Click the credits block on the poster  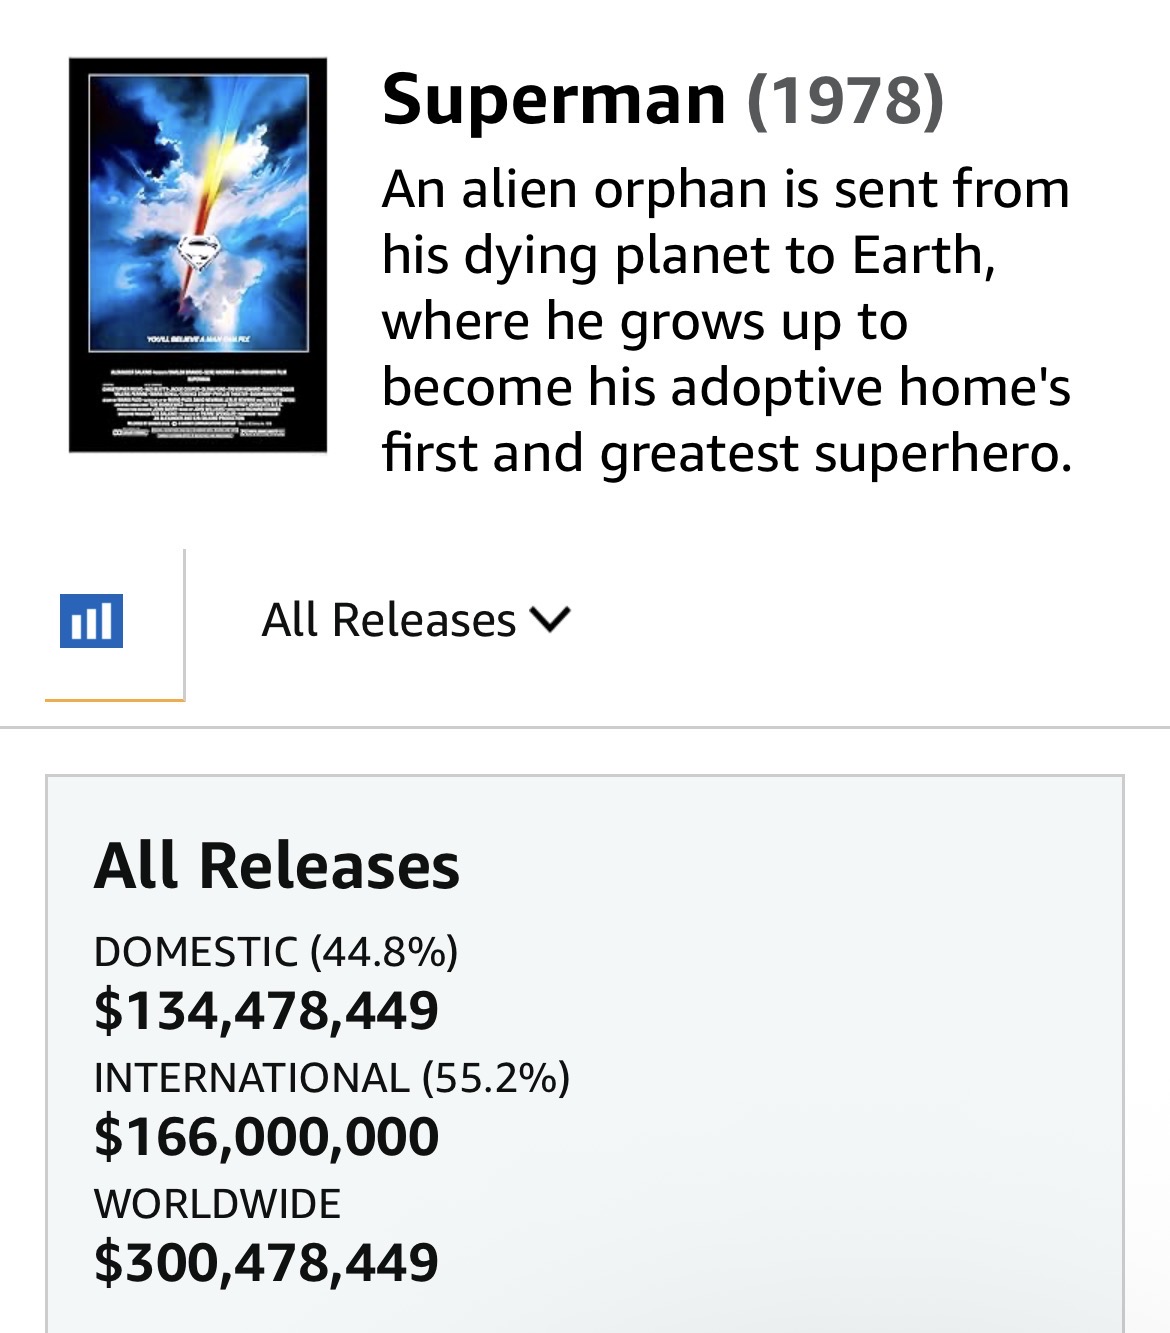[x=198, y=405]
